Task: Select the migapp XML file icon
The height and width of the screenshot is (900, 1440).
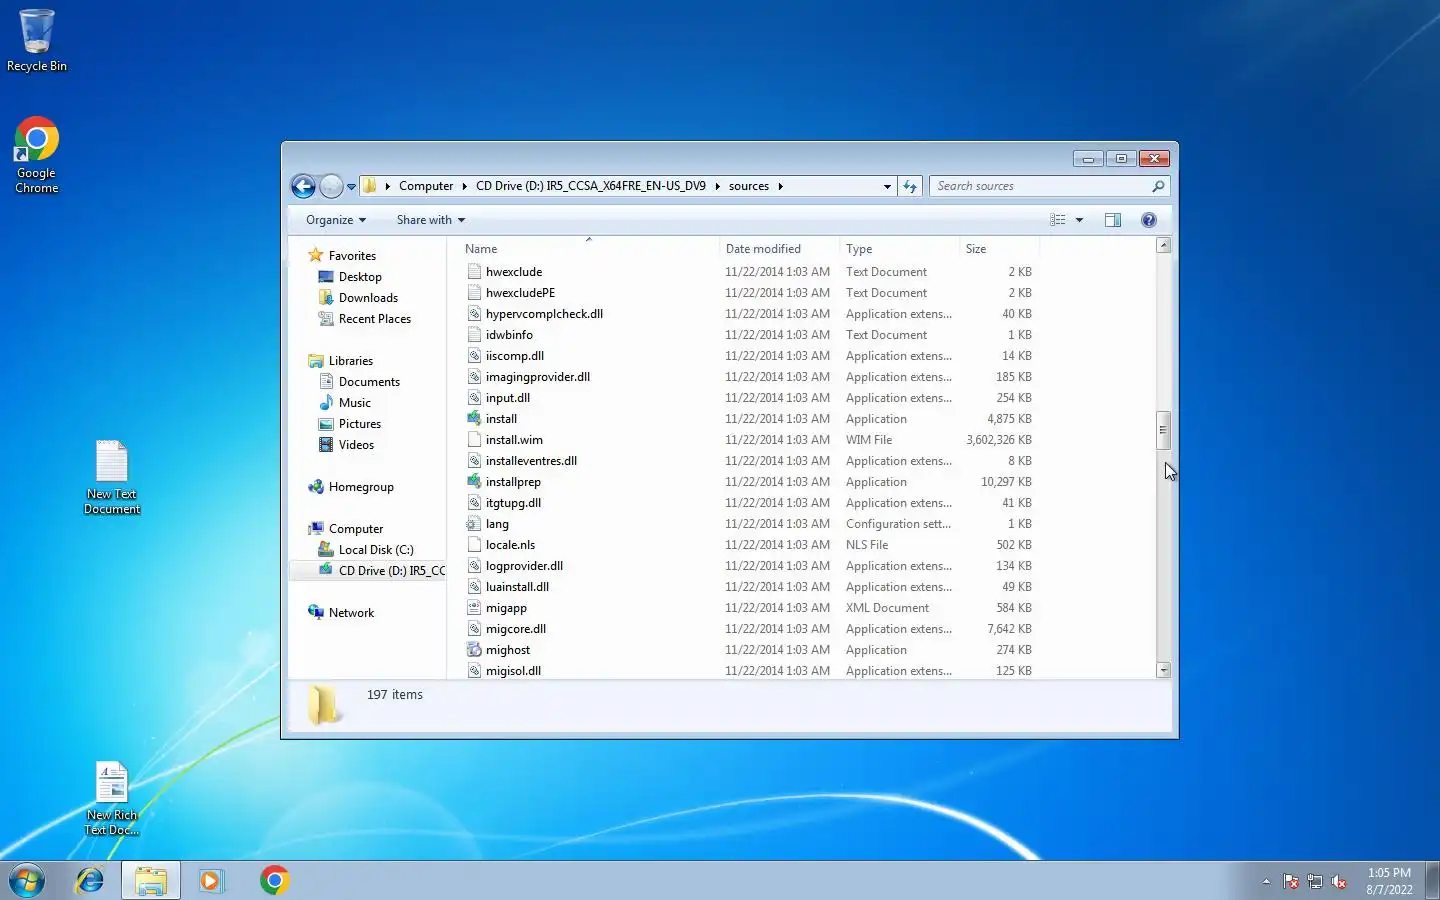Action: click(x=474, y=608)
